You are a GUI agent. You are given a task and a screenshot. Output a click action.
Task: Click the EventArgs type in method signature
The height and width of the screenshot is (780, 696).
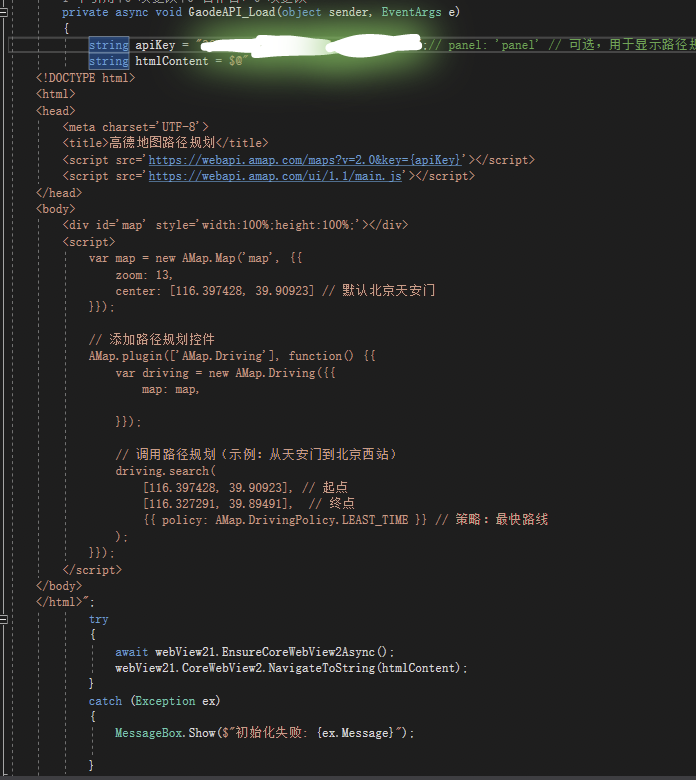pyautogui.click(x=411, y=12)
